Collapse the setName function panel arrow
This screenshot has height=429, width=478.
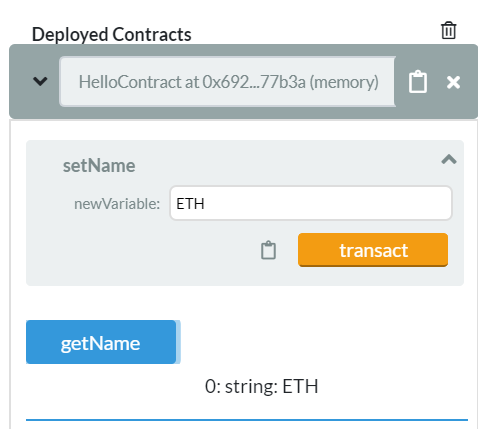449,159
